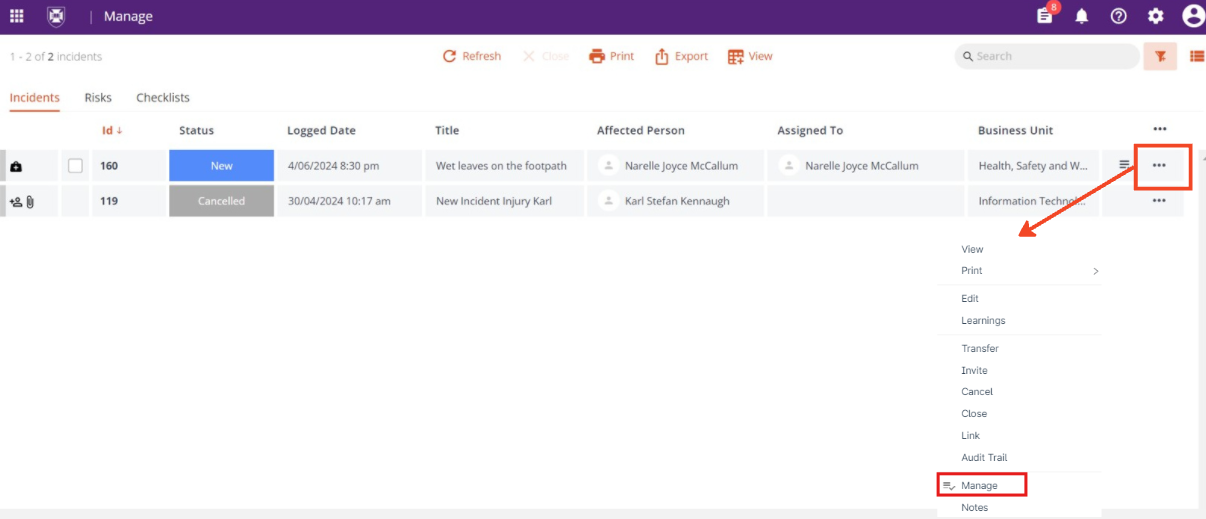
Task: Open the help question mark icon
Action: click(1119, 16)
